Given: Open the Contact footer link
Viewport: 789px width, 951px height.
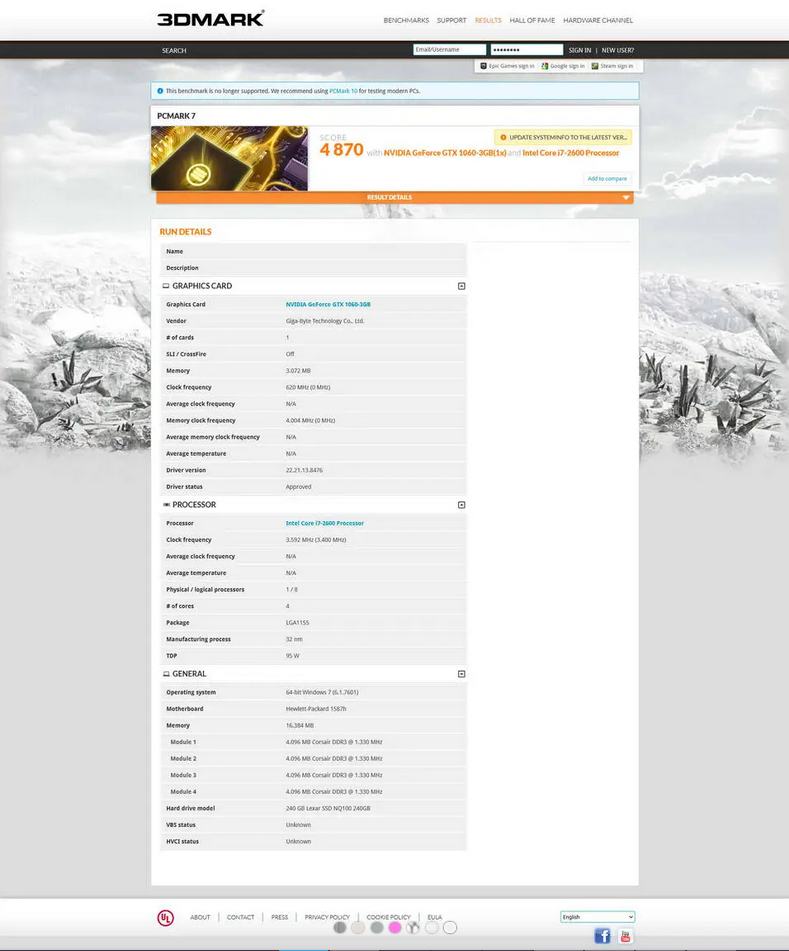Looking at the screenshot, I should point(240,917).
